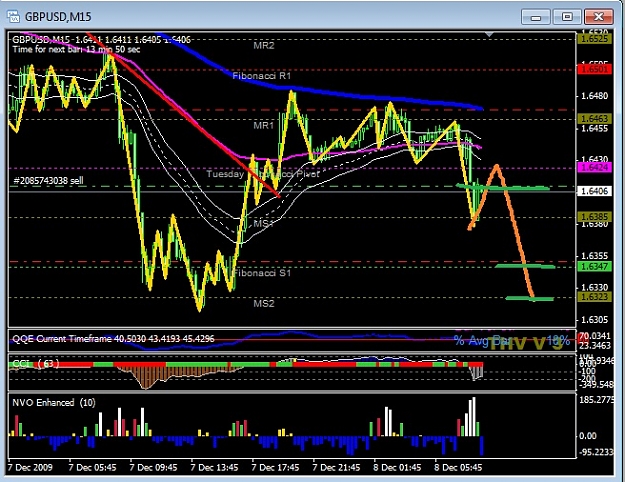Viewport: 625px width, 482px height.
Task: Click the green 1.6347 price label
Action: pyautogui.click(x=594, y=266)
